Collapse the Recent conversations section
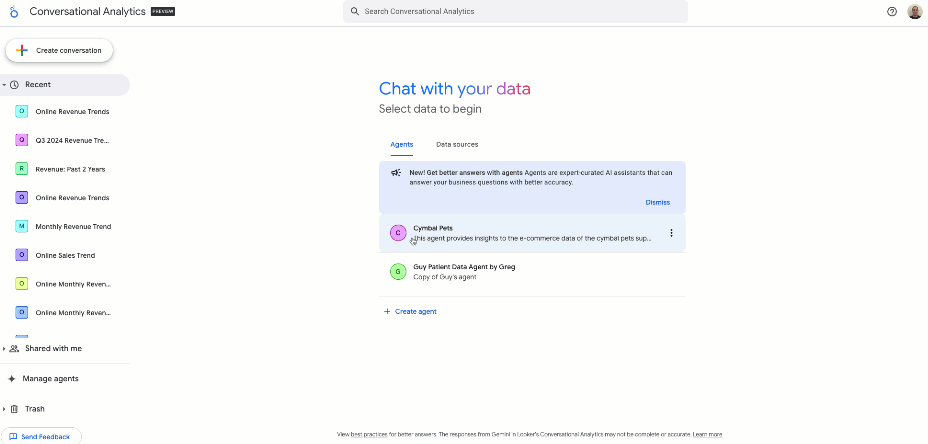 (4, 85)
